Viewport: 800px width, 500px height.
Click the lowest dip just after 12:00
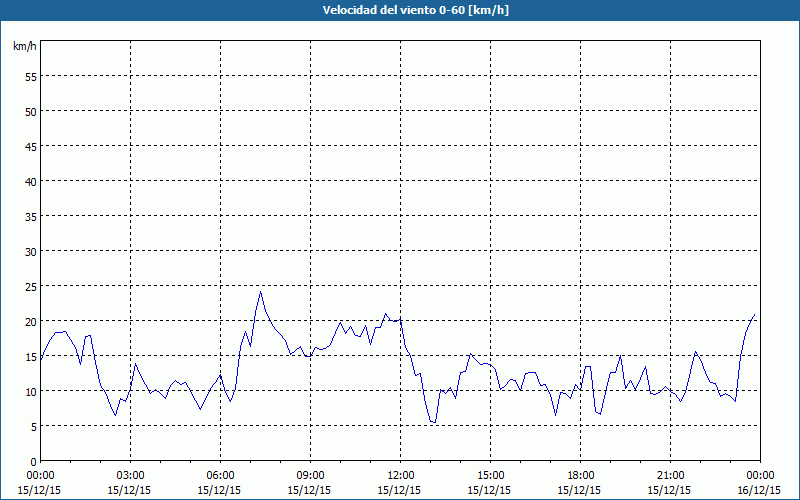coord(434,423)
